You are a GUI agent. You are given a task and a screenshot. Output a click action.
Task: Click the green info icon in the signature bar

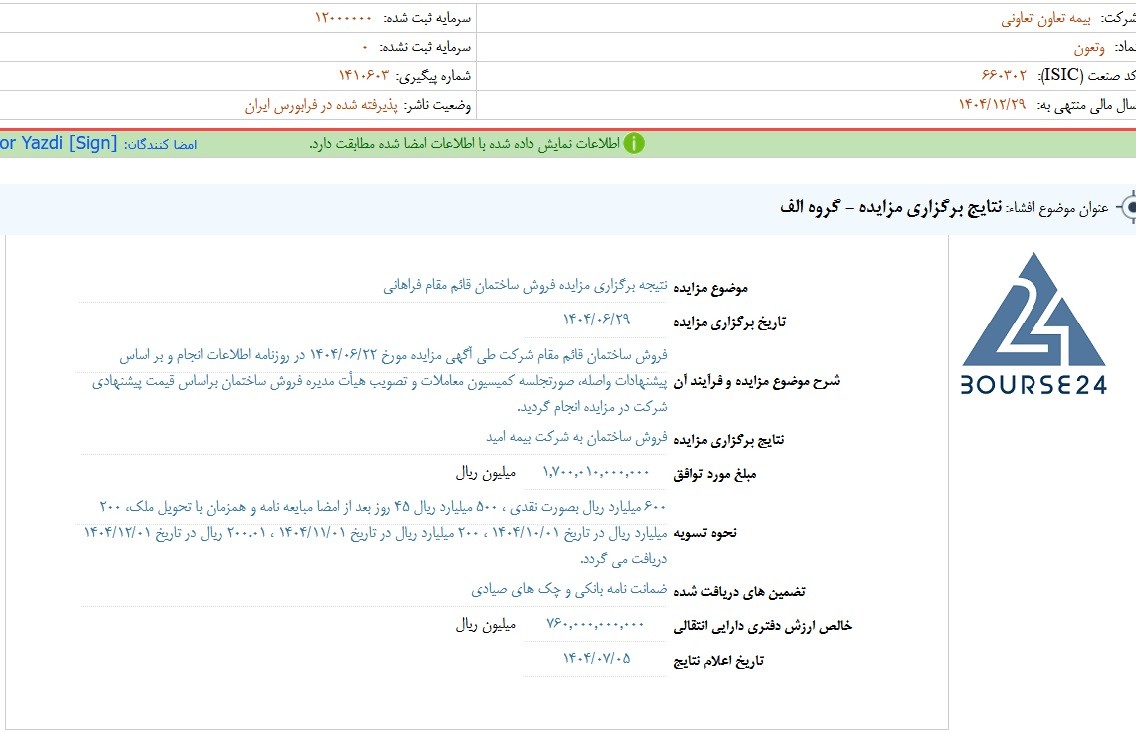(x=634, y=144)
